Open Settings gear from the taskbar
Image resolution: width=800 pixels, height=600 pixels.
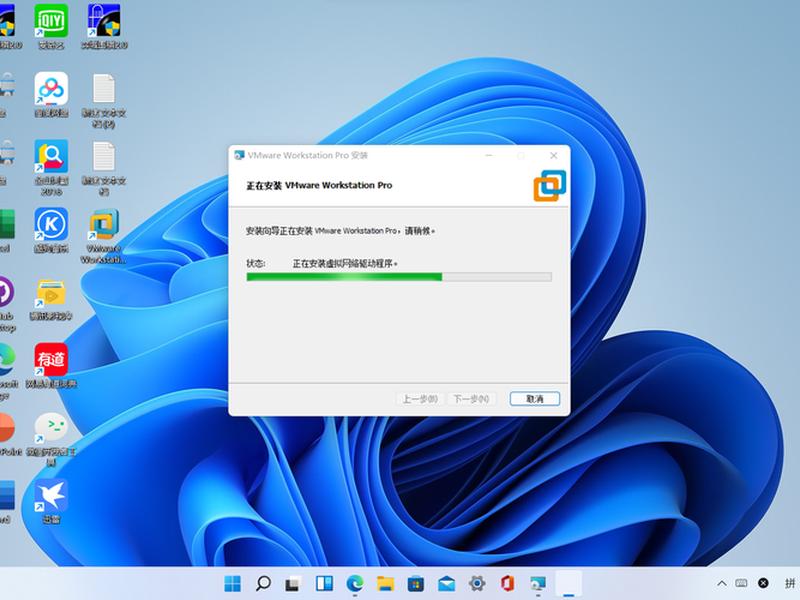477,583
